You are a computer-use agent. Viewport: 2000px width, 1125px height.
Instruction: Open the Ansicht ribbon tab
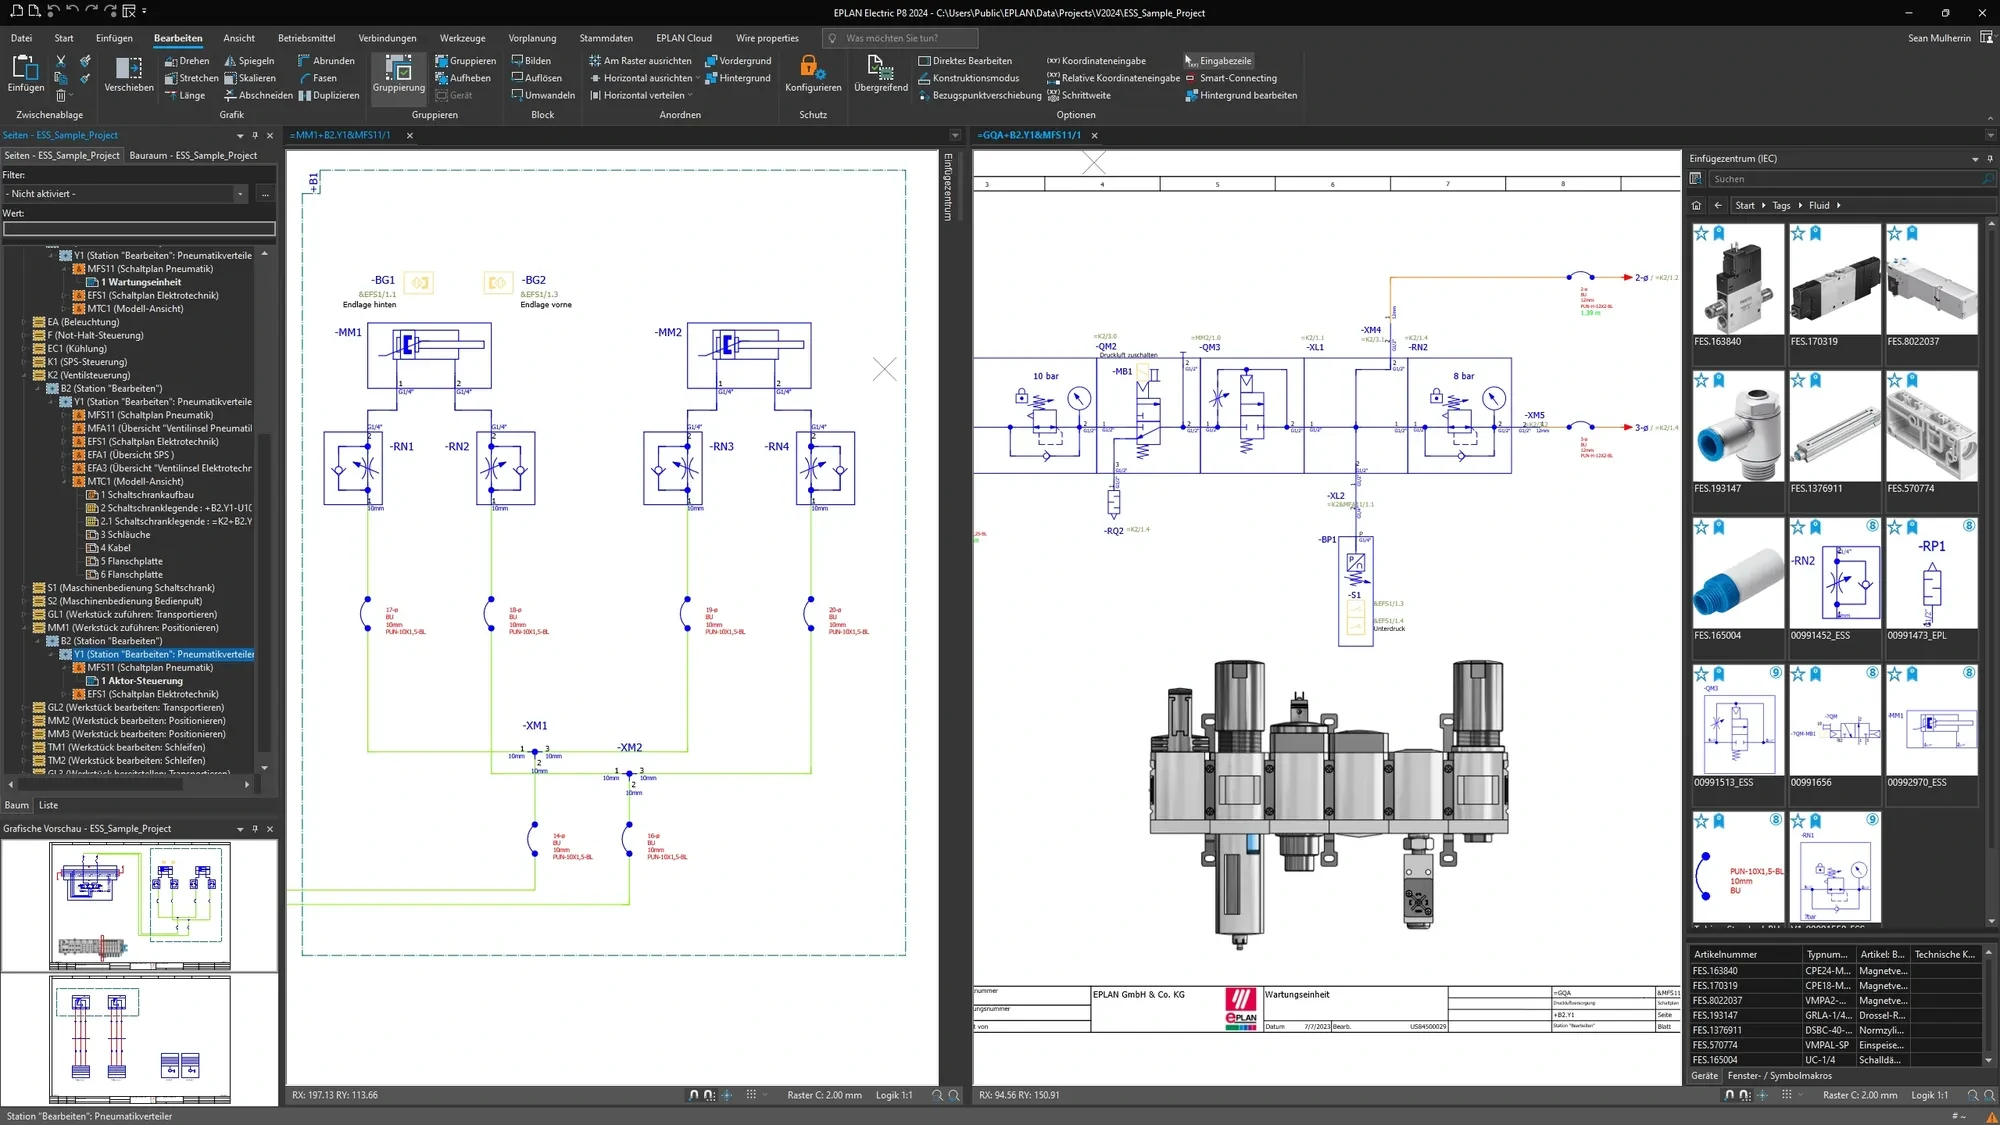click(239, 38)
